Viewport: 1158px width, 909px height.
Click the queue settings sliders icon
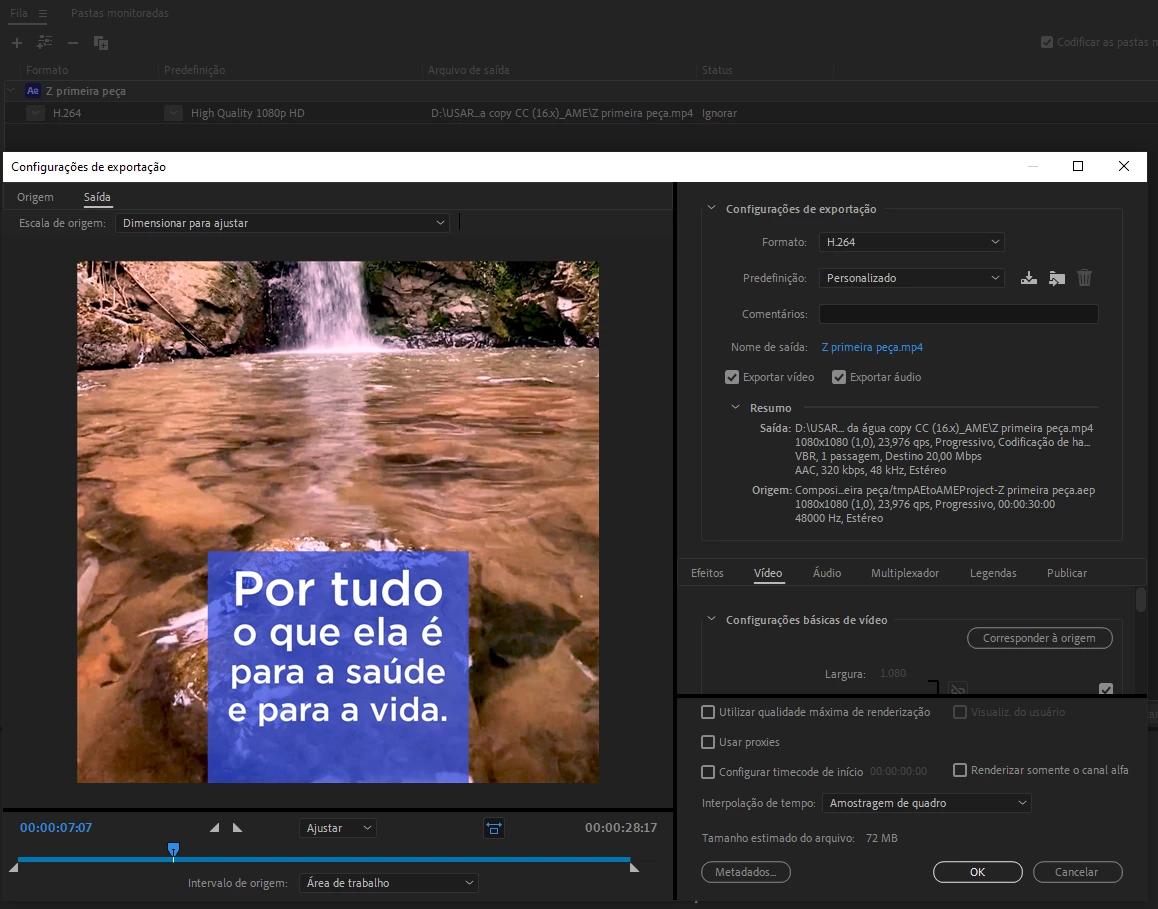(x=44, y=43)
